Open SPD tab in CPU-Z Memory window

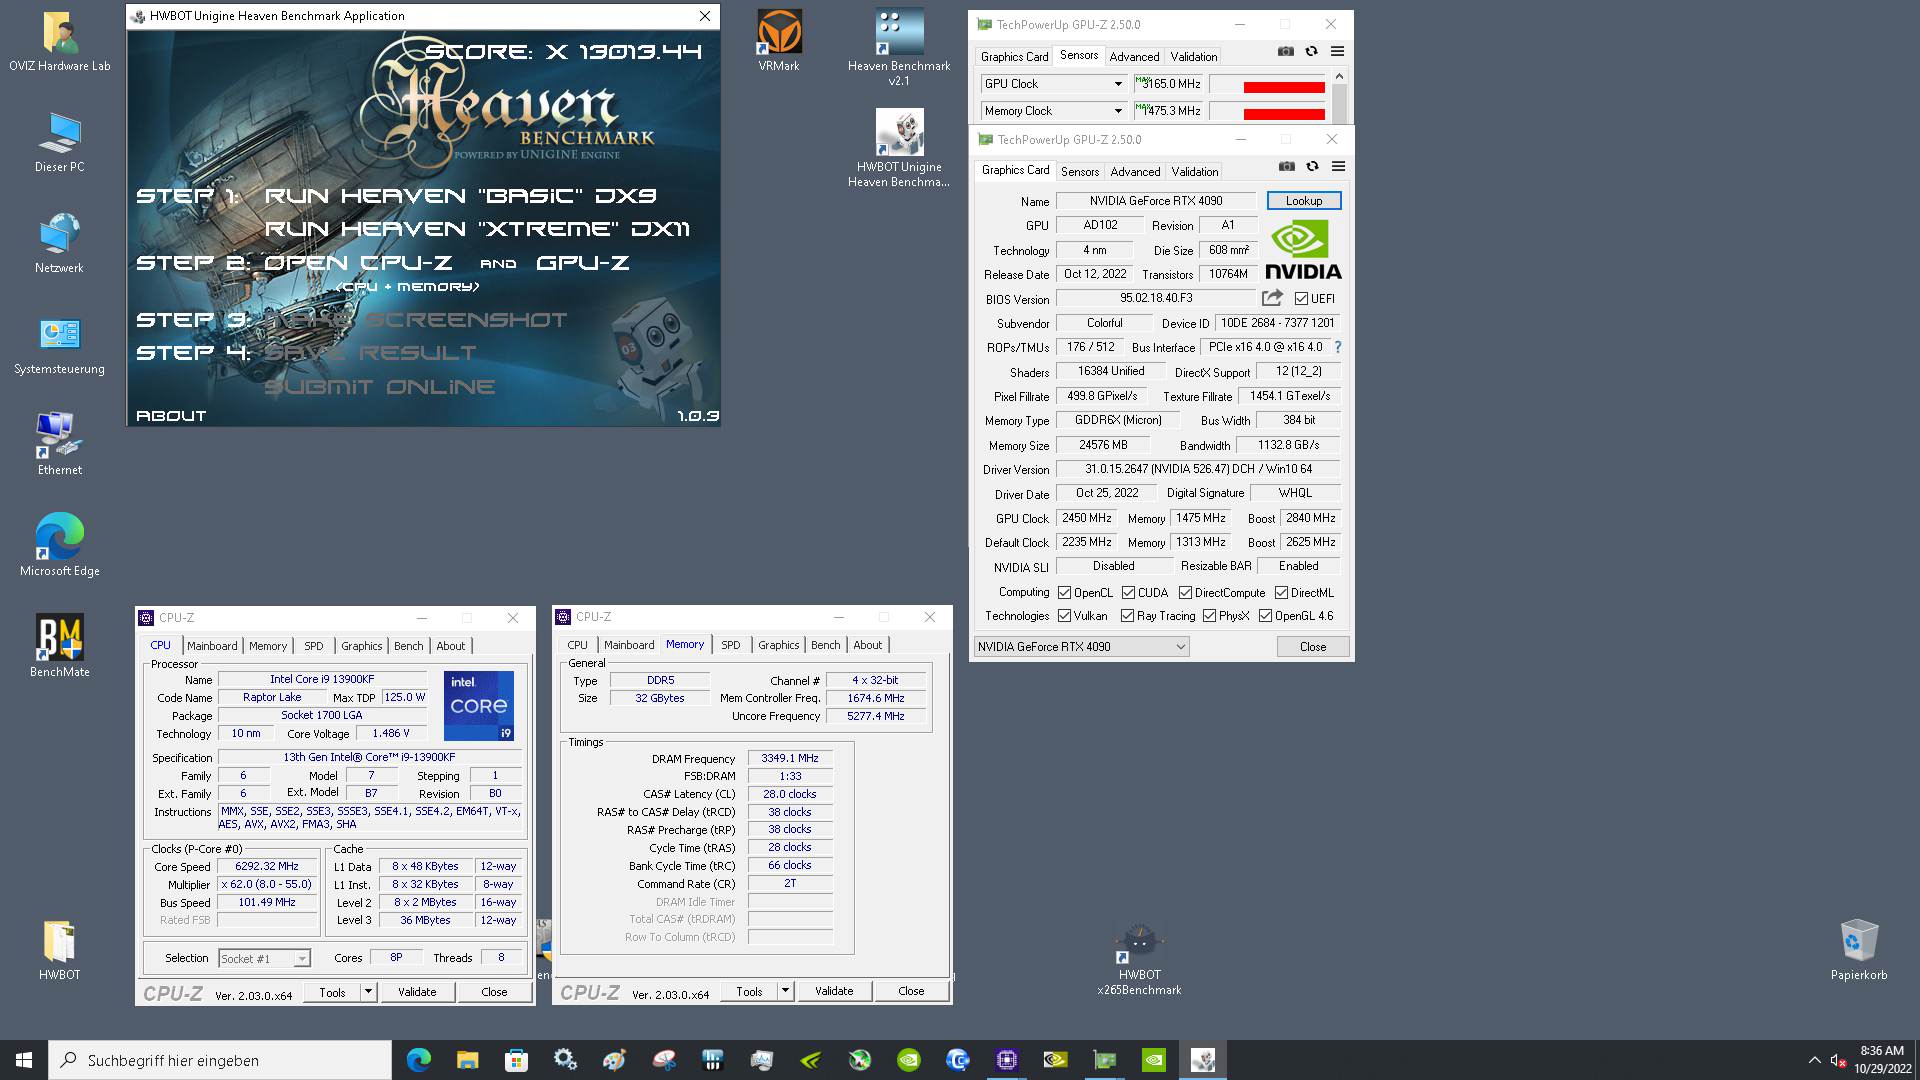coord(730,645)
